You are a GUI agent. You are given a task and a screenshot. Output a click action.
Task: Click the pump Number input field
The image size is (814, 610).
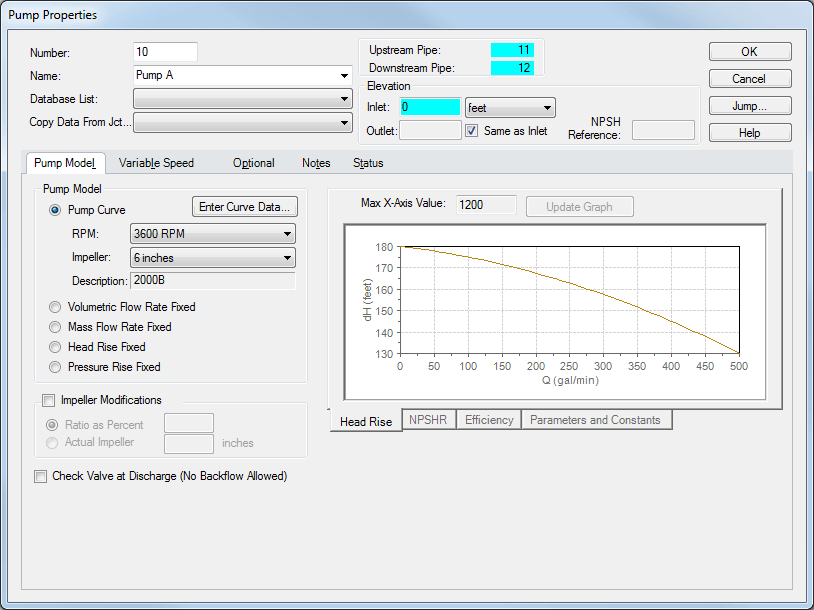pyautogui.click(x=165, y=52)
